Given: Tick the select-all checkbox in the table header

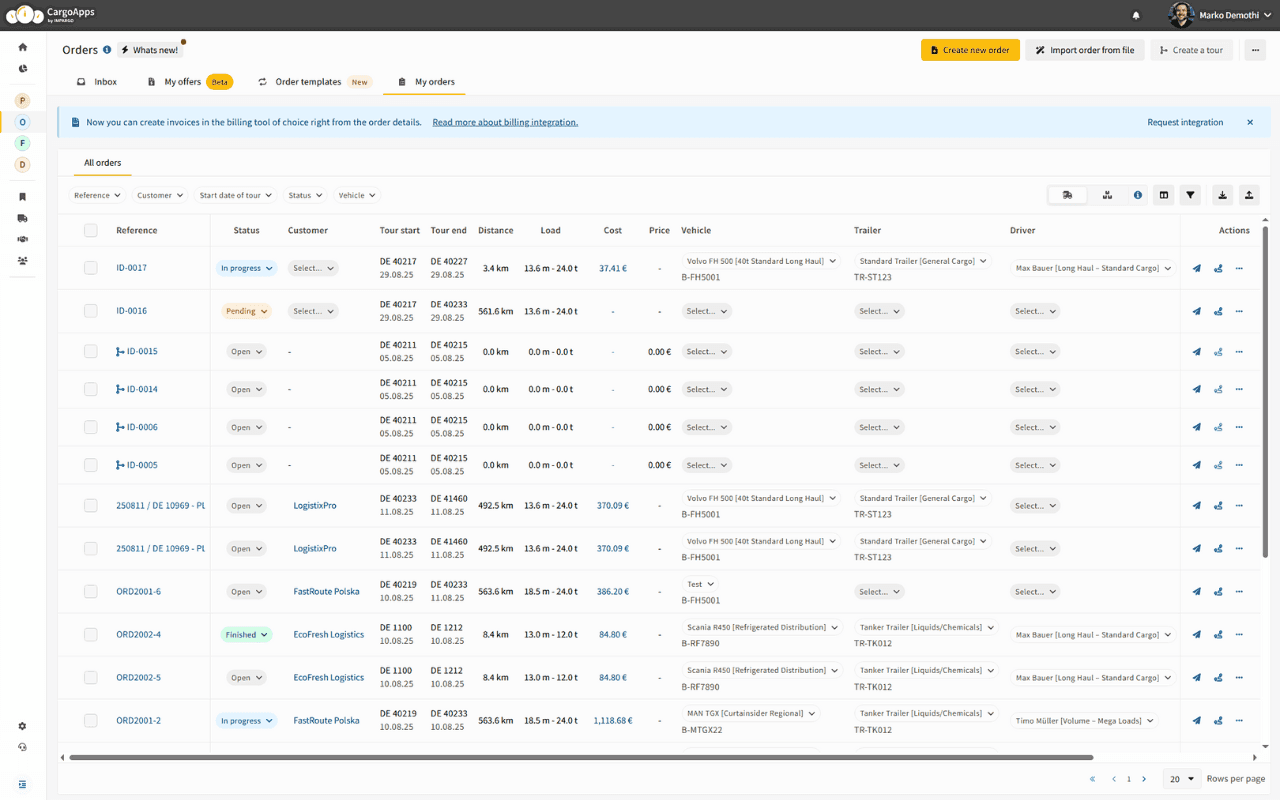Looking at the screenshot, I should point(91,230).
